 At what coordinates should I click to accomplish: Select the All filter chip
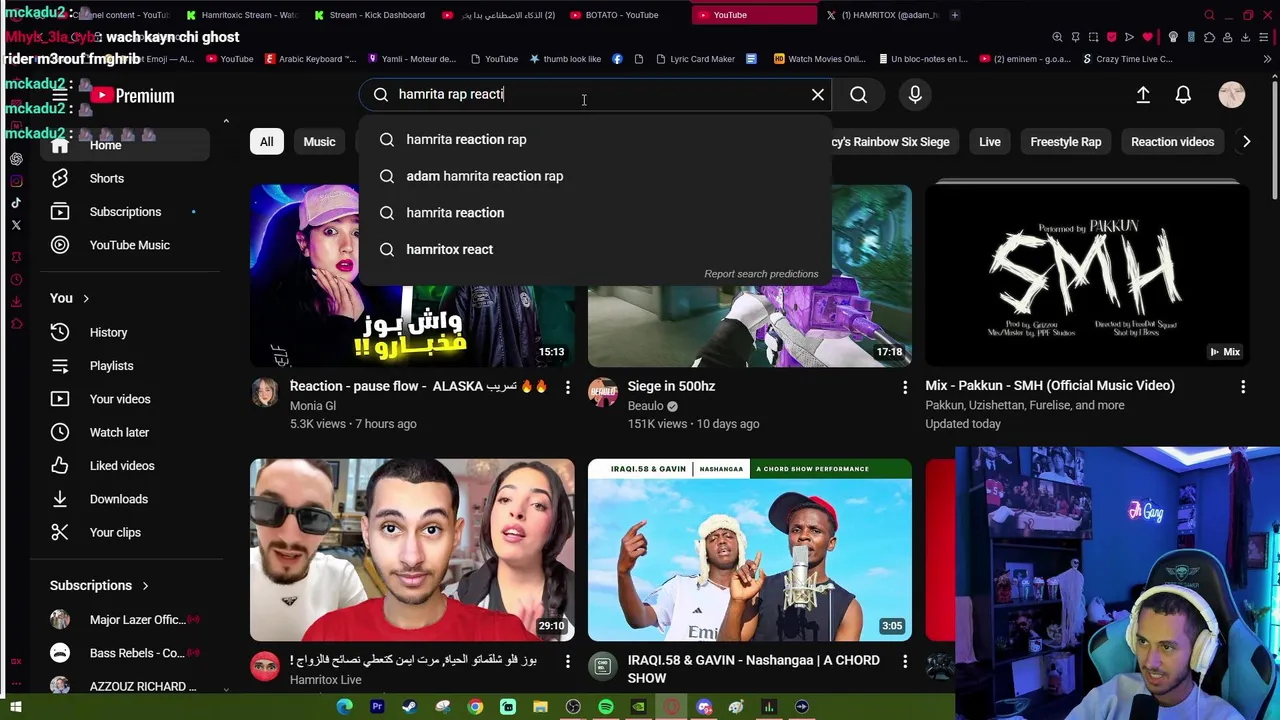(x=266, y=142)
